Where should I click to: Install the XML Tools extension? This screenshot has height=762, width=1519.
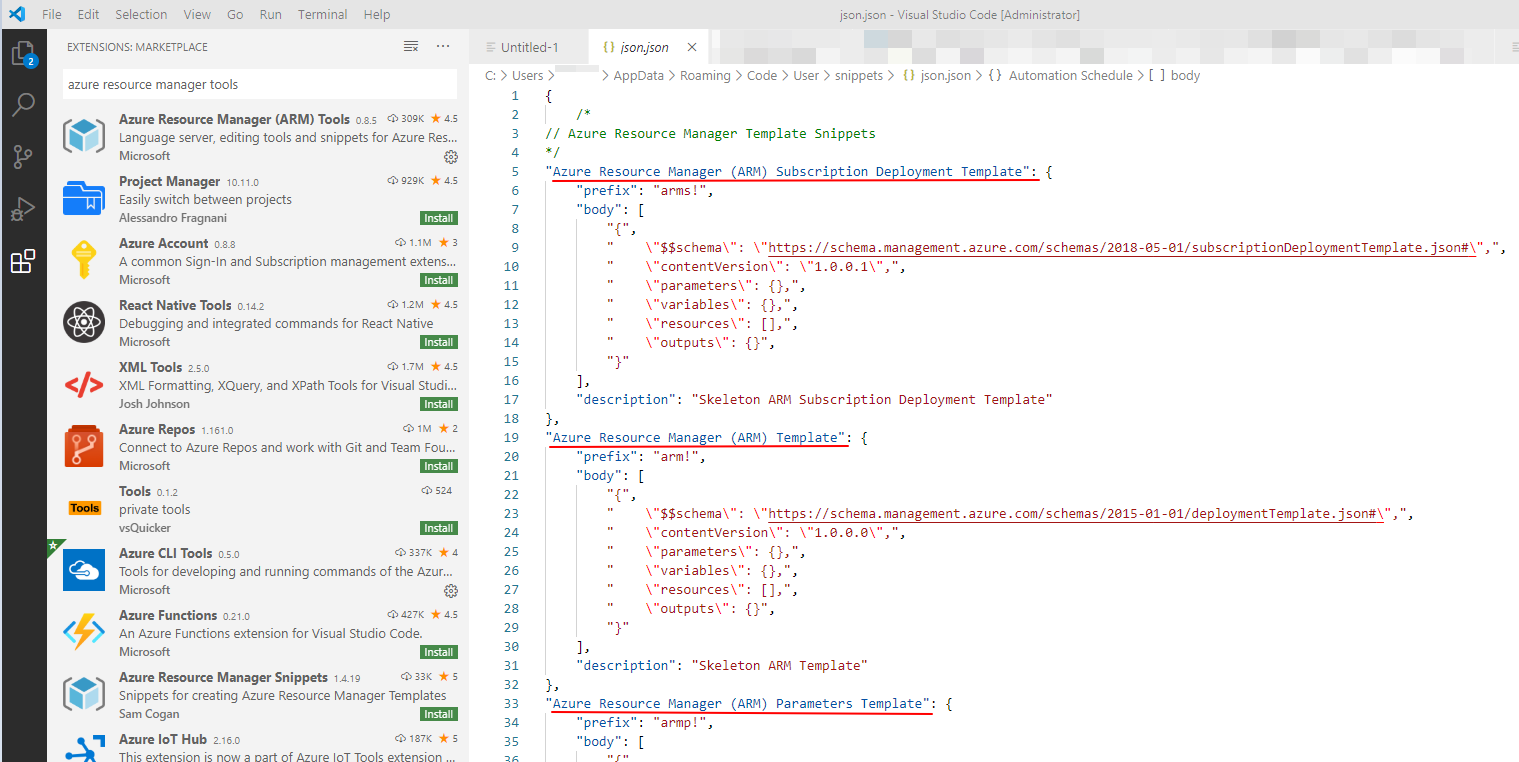[438, 404]
